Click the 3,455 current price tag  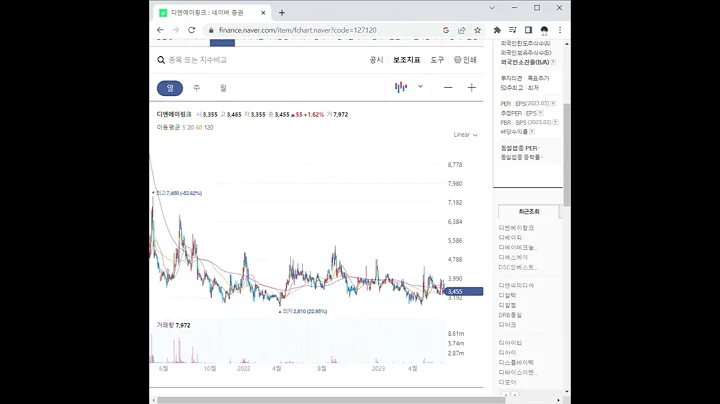point(464,292)
